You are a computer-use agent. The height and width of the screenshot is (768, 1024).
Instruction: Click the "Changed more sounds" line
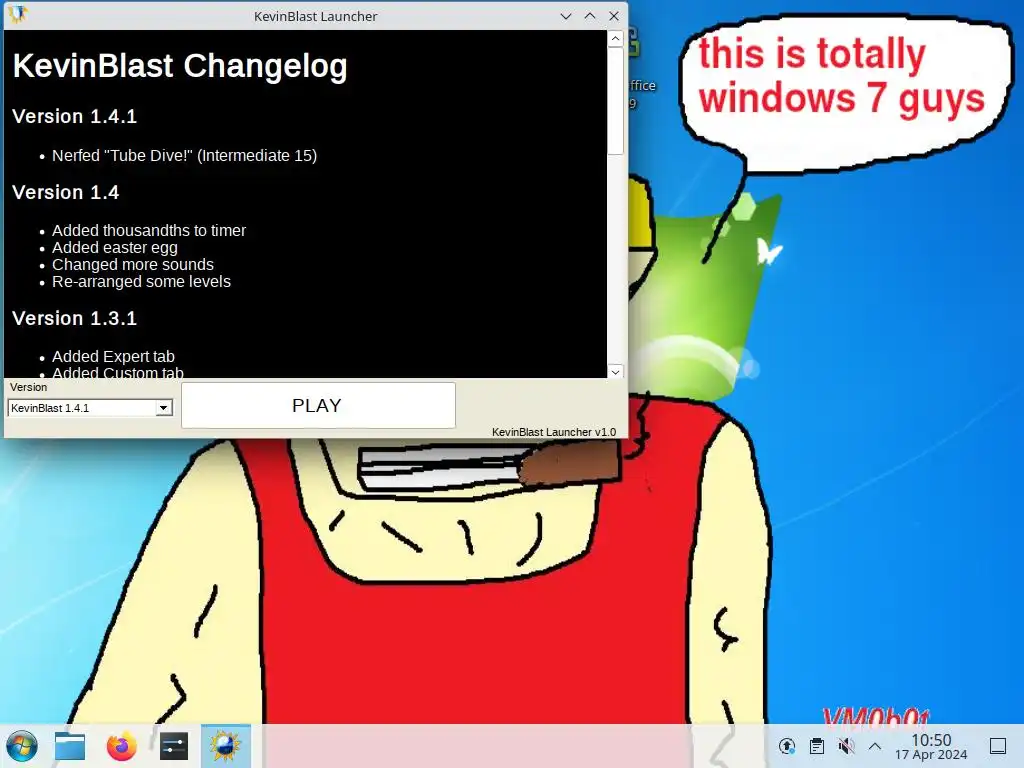click(133, 264)
